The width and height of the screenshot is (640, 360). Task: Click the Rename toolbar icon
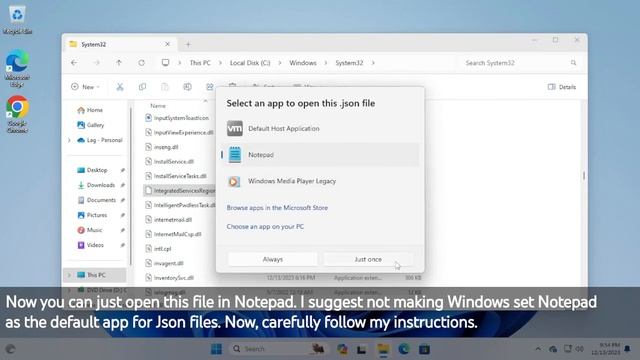coord(187,87)
